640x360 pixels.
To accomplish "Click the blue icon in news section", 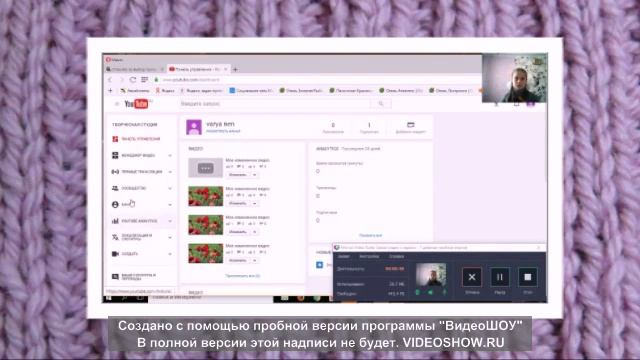I will coord(320,265).
